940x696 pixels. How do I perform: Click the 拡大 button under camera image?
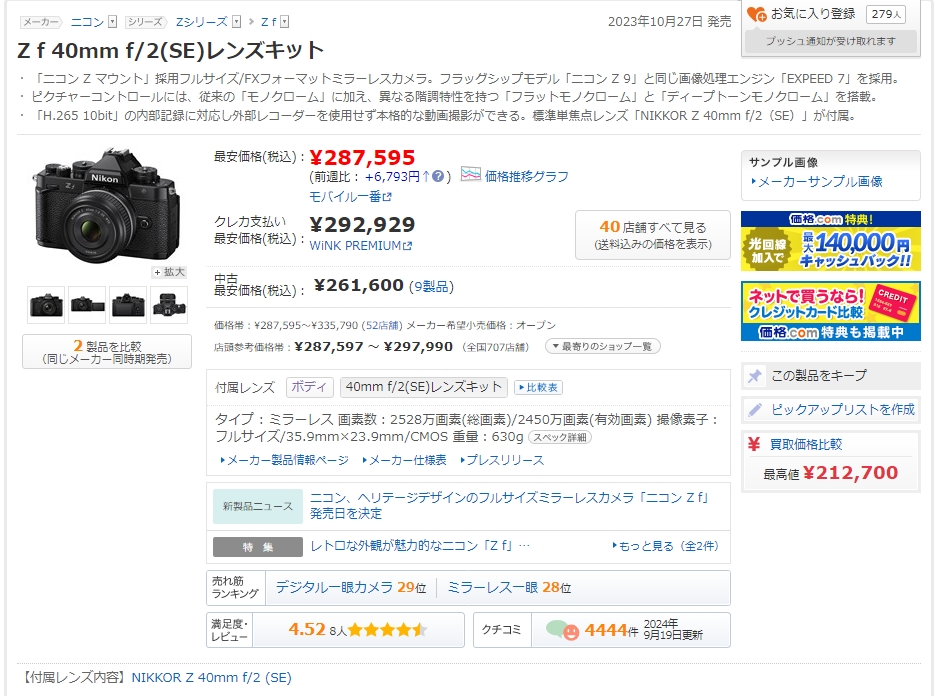click(169, 272)
